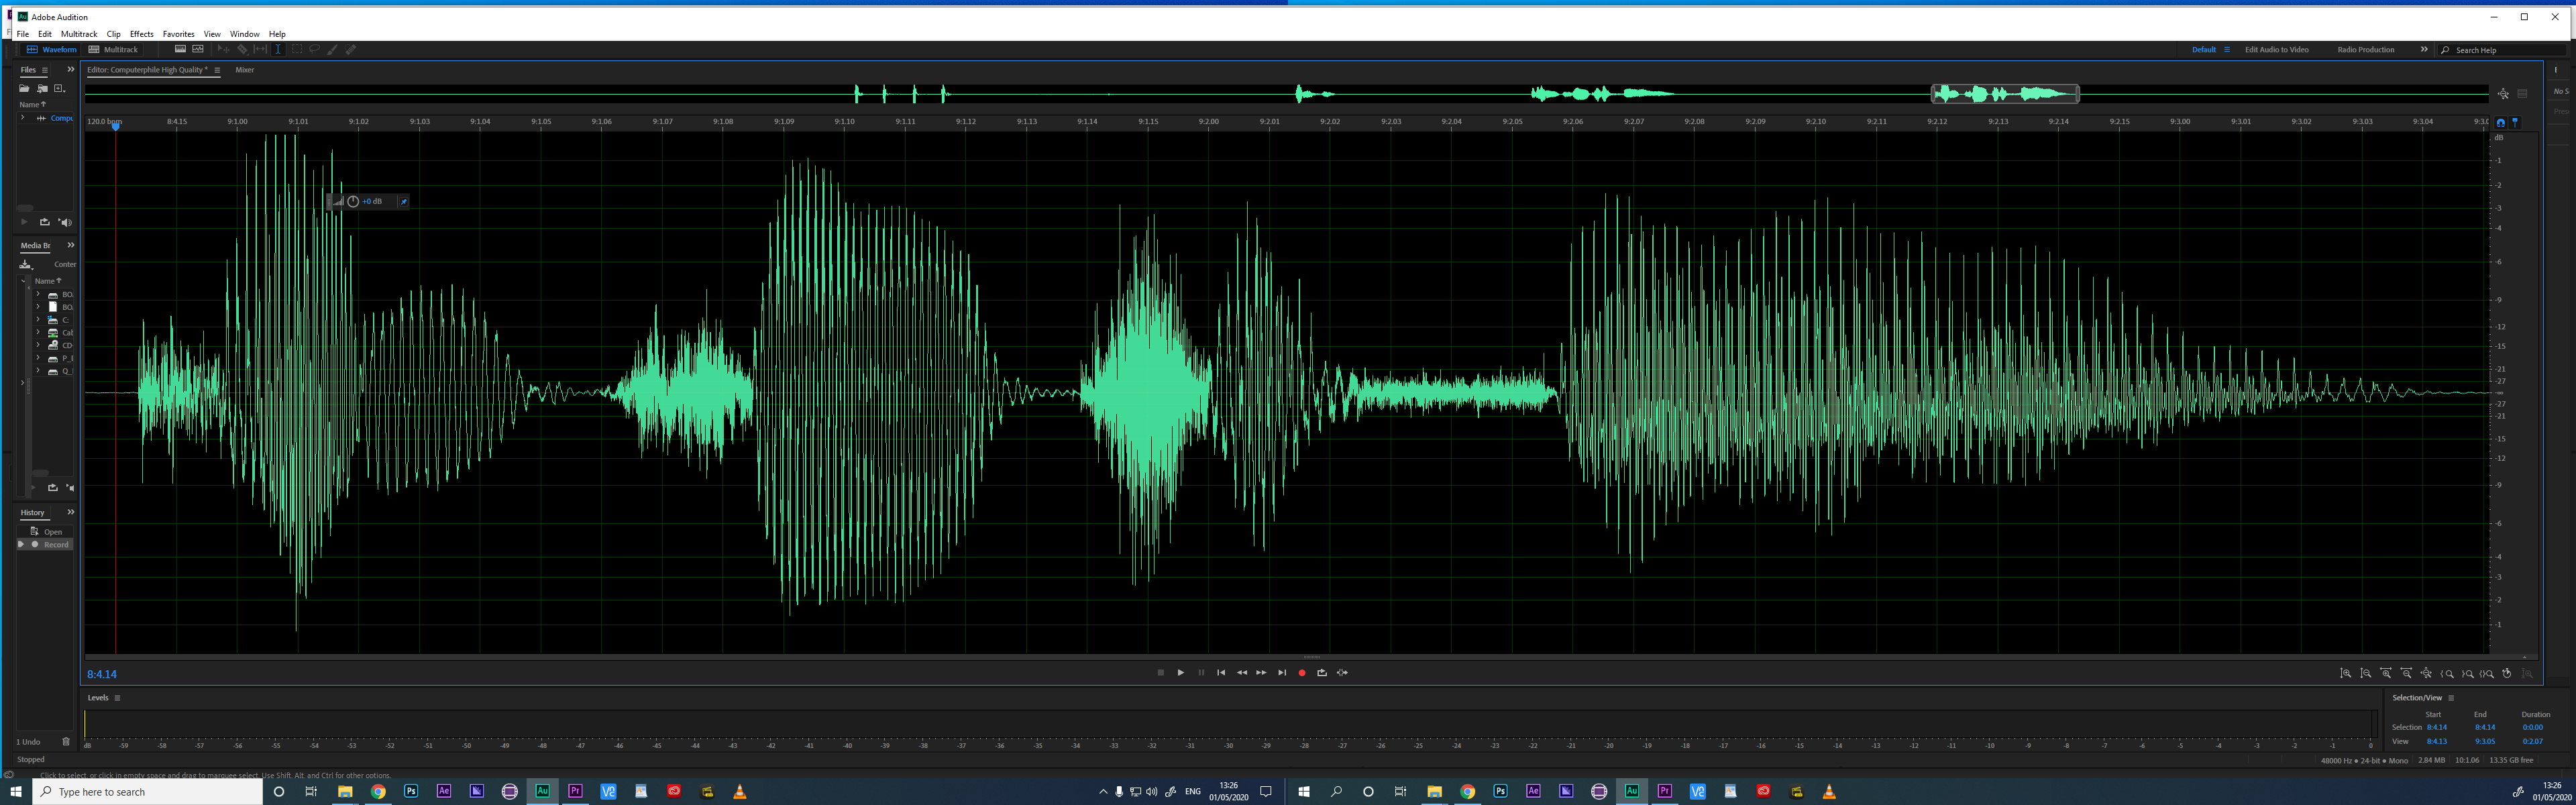This screenshot has width=2576, height=805.
Task: Open File menu
Action: (23, 34)
